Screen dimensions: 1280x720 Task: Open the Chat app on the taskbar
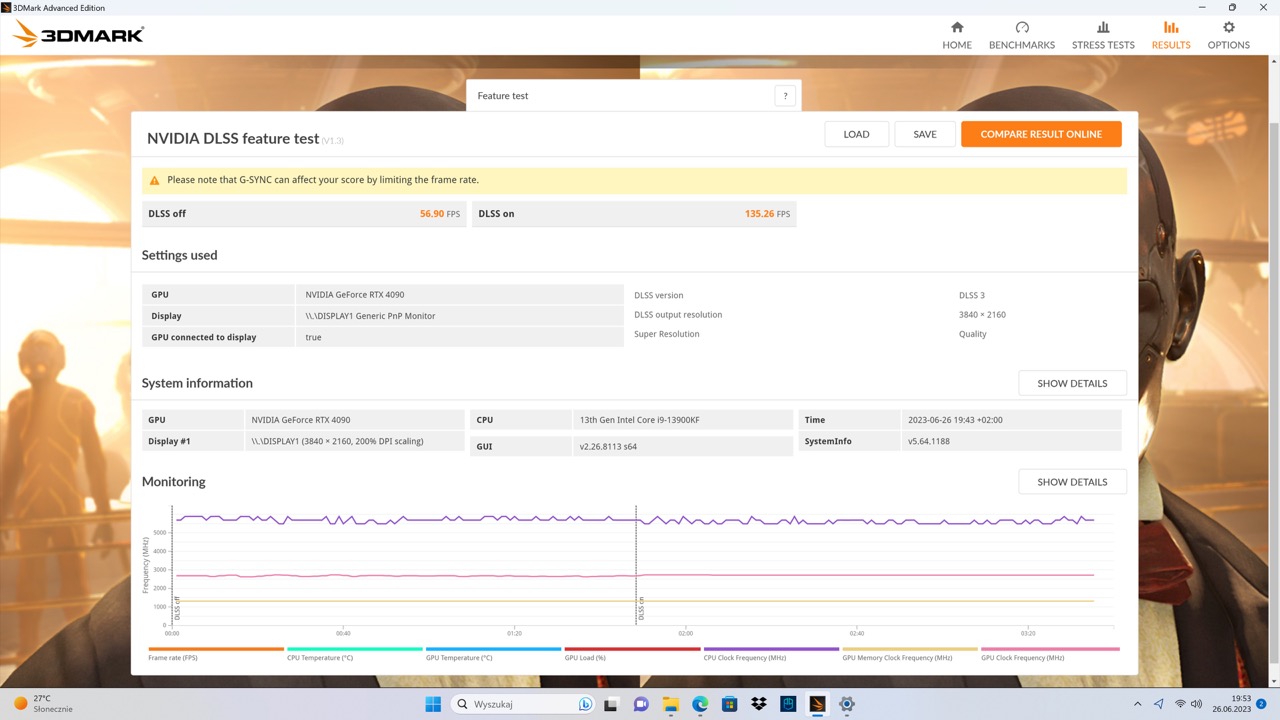[641, 704]
